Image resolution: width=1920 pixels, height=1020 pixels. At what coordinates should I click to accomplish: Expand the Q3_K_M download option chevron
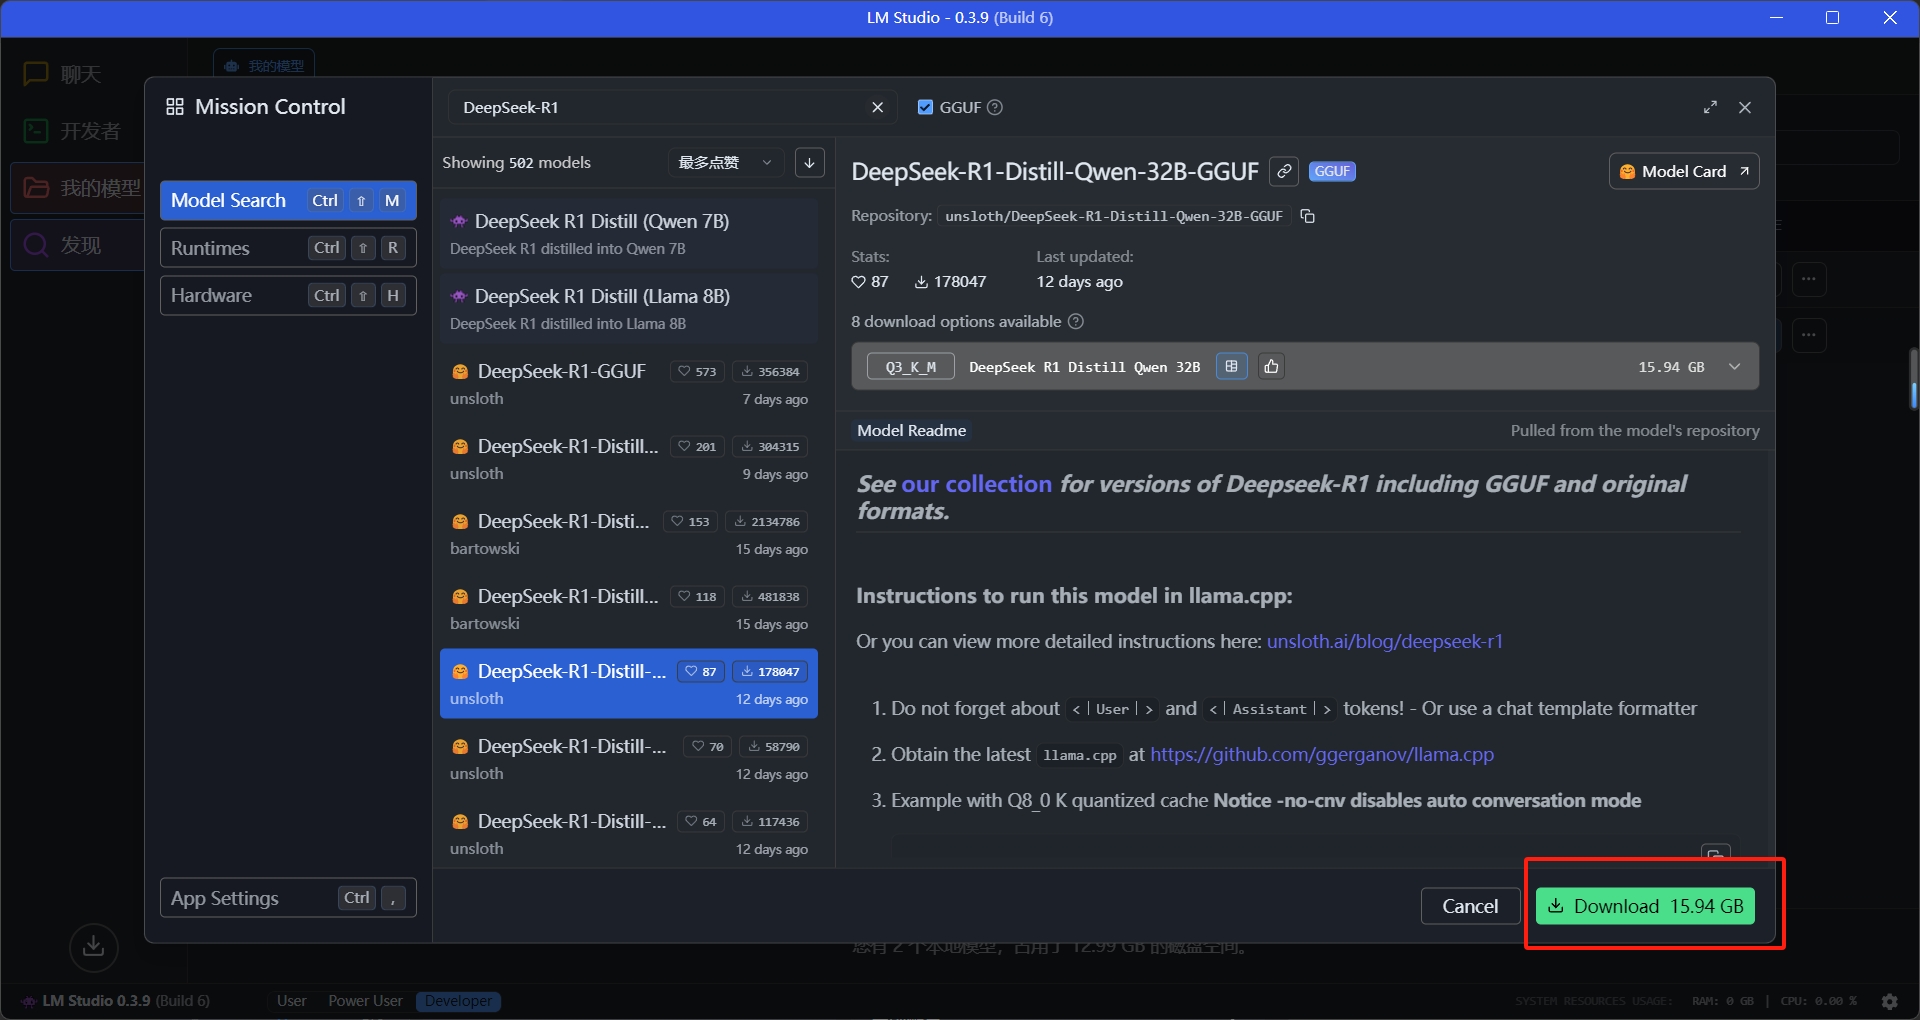point(1734,367)
